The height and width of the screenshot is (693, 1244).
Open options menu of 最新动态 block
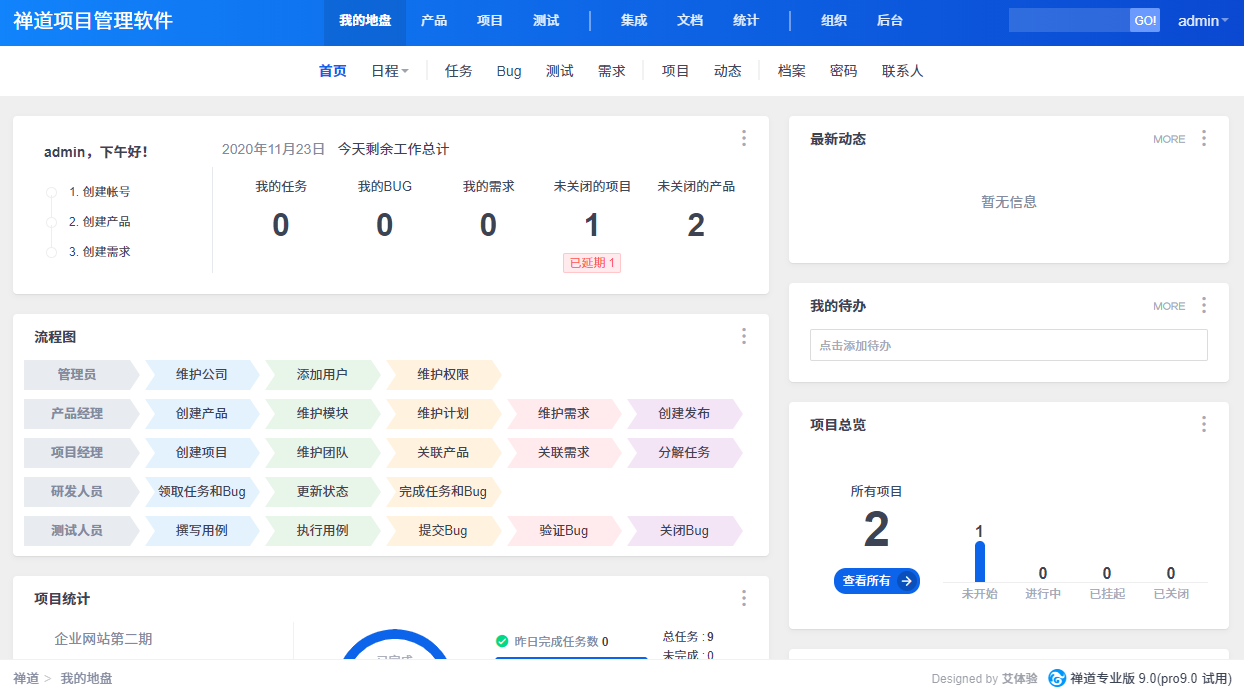(x=1204, y=138)
